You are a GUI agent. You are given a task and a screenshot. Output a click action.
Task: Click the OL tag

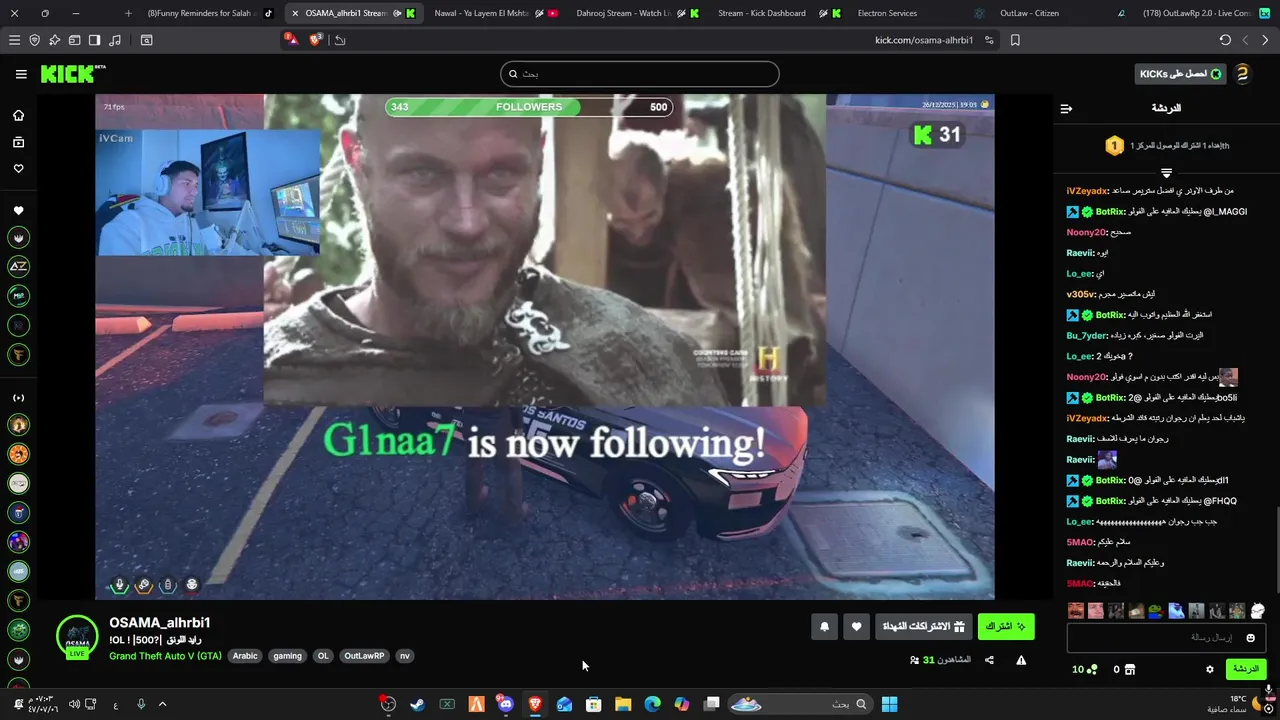323,656
